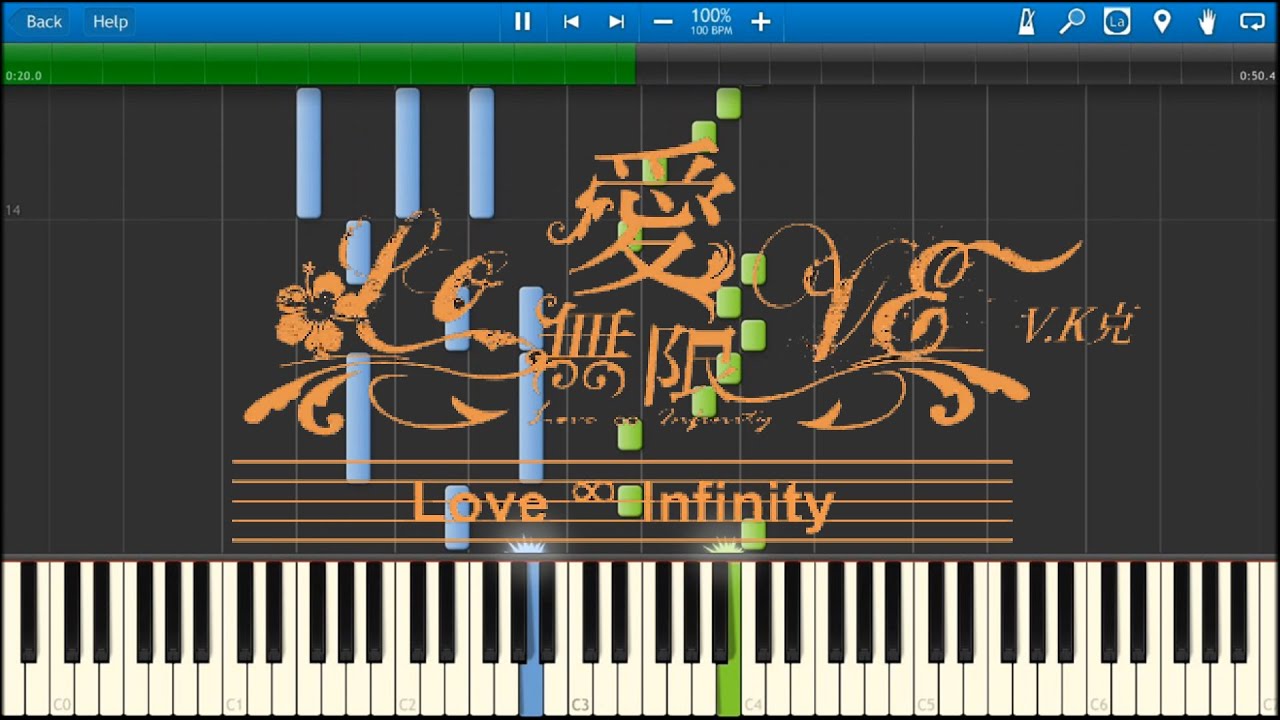The height and width of the screenshot is (720, 1280).
Task: Click the Back button
Action: (44, 21)
